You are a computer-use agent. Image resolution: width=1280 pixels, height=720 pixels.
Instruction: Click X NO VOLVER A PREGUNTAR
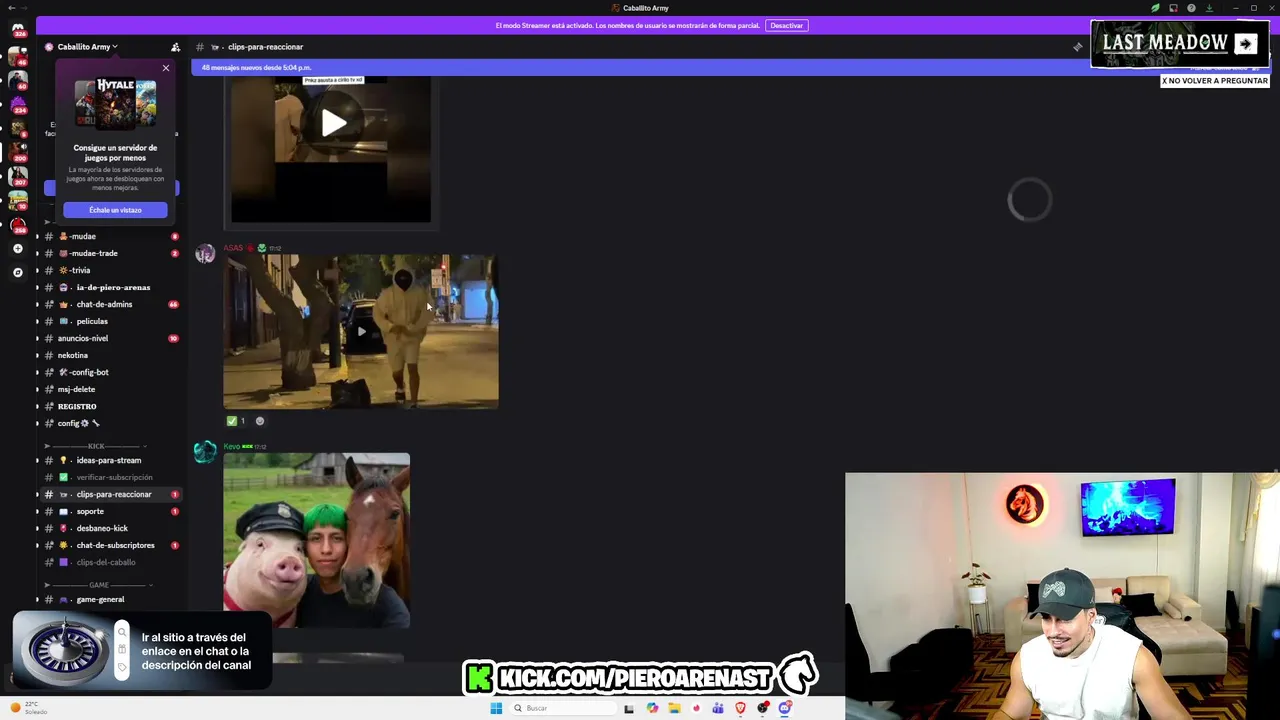tap(1214, 81)
